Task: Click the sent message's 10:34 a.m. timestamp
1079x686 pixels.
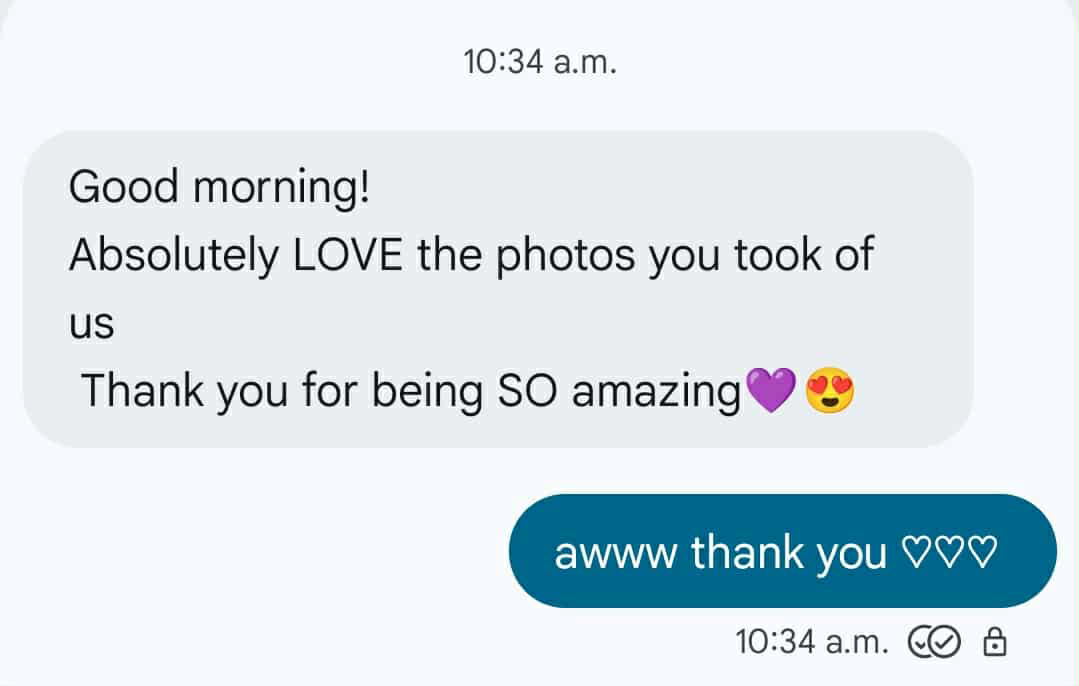Action: click(811, 642)
